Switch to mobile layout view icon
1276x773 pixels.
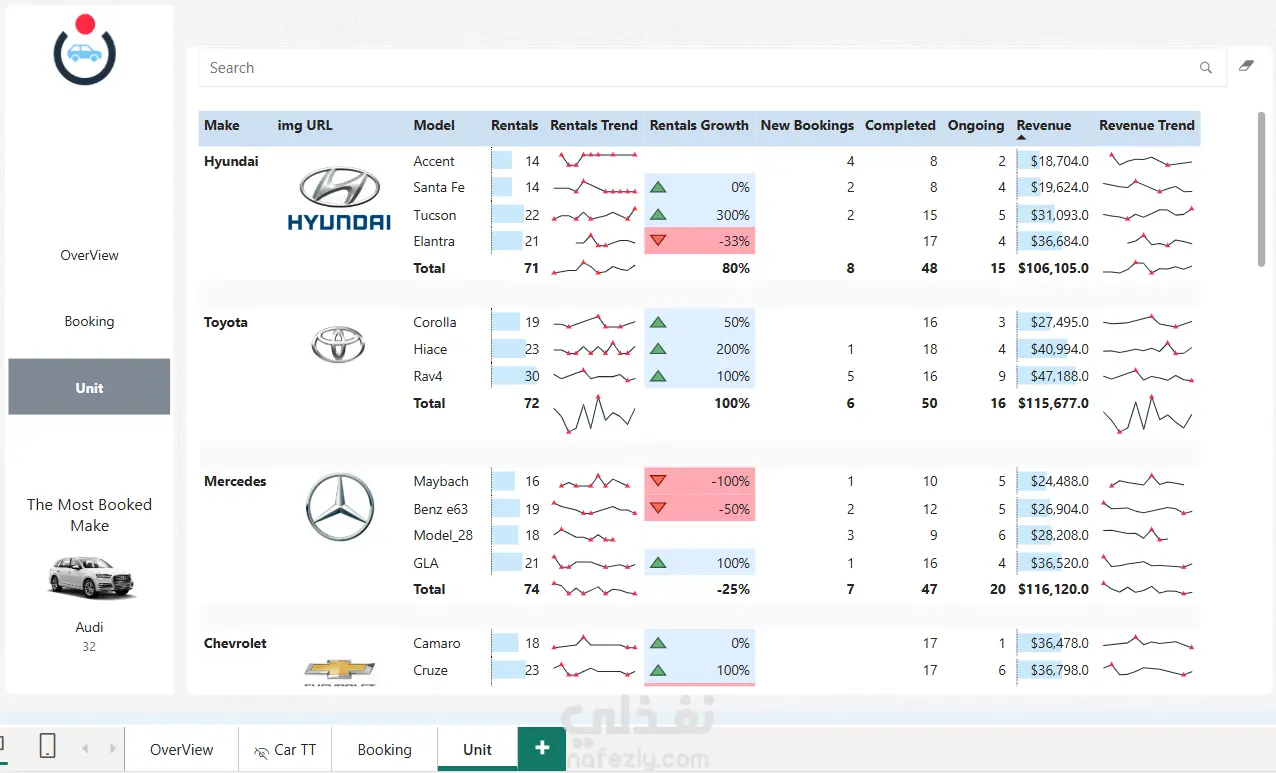[47, 746]
